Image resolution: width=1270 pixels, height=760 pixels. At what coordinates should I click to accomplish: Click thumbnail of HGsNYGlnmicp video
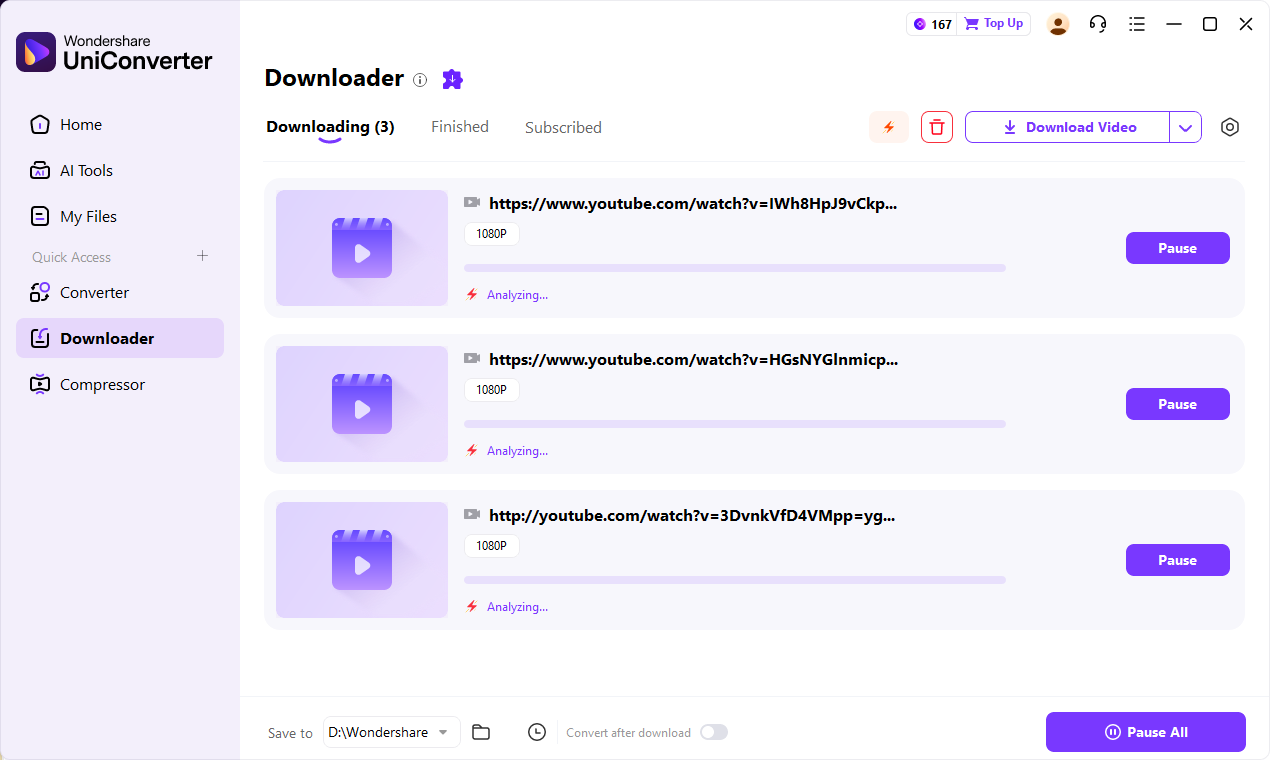pyautogui.click(x=362, y=404)
